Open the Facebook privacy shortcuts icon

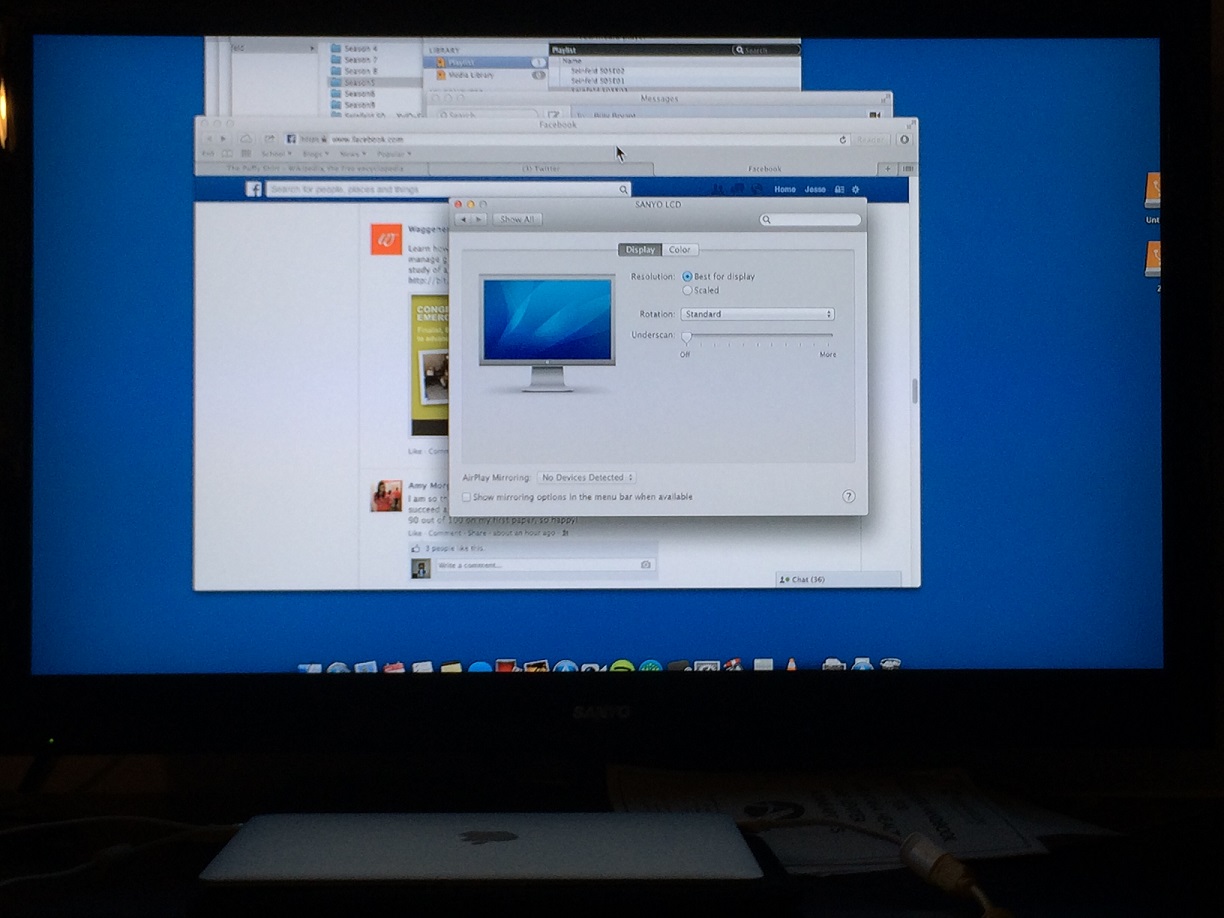(x=840, y=189)
